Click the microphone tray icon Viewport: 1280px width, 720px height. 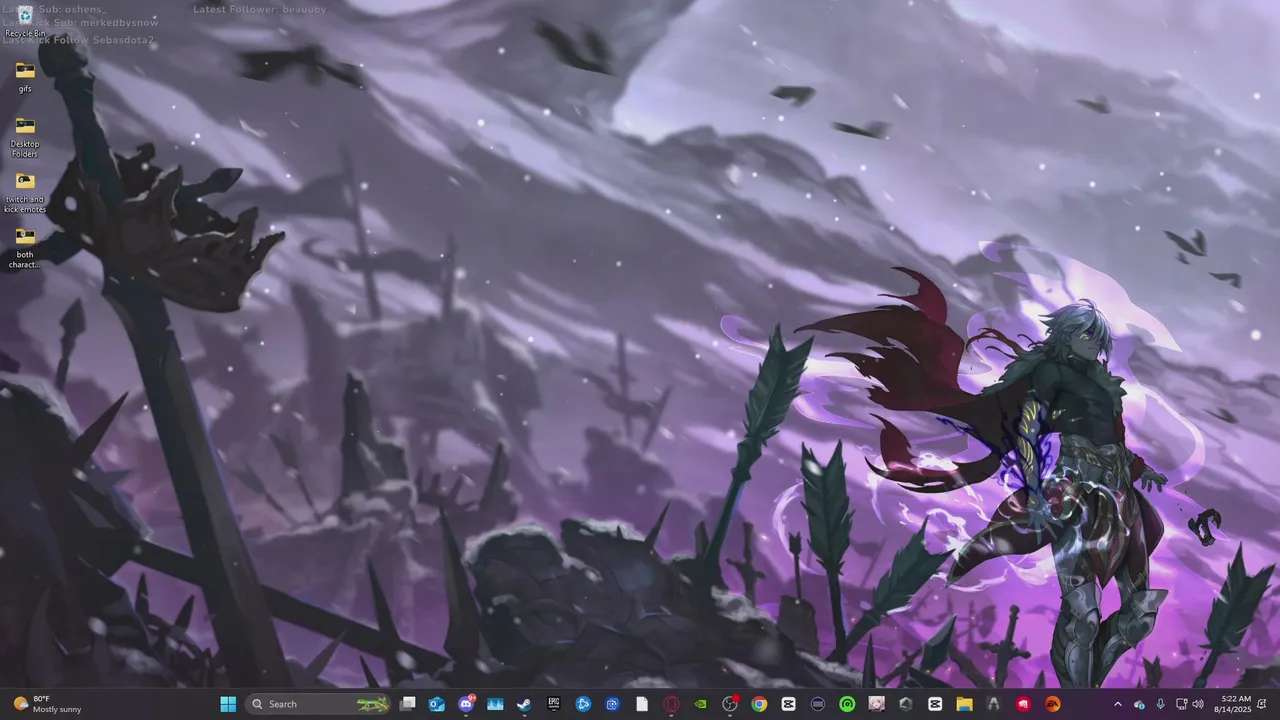[x=1160, y=704]
